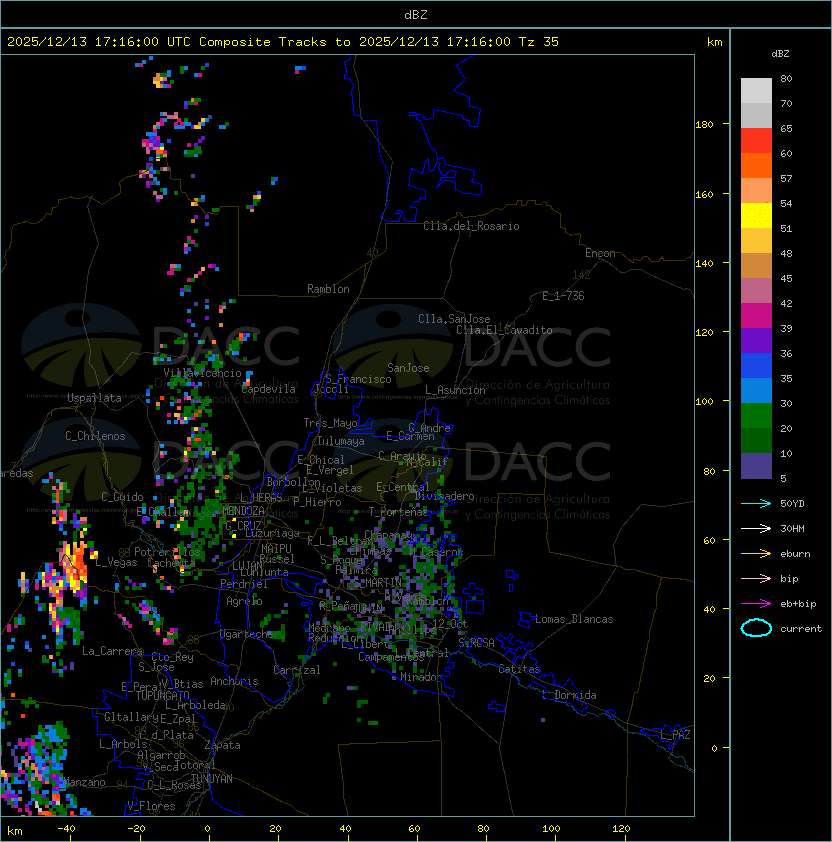Click the '60' tick on the bottom axis

click(x=414, y=829)
